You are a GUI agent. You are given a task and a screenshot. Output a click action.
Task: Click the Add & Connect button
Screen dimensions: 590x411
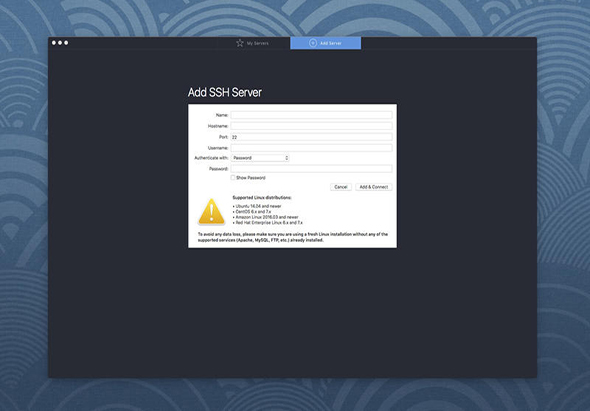click(374, 187)
